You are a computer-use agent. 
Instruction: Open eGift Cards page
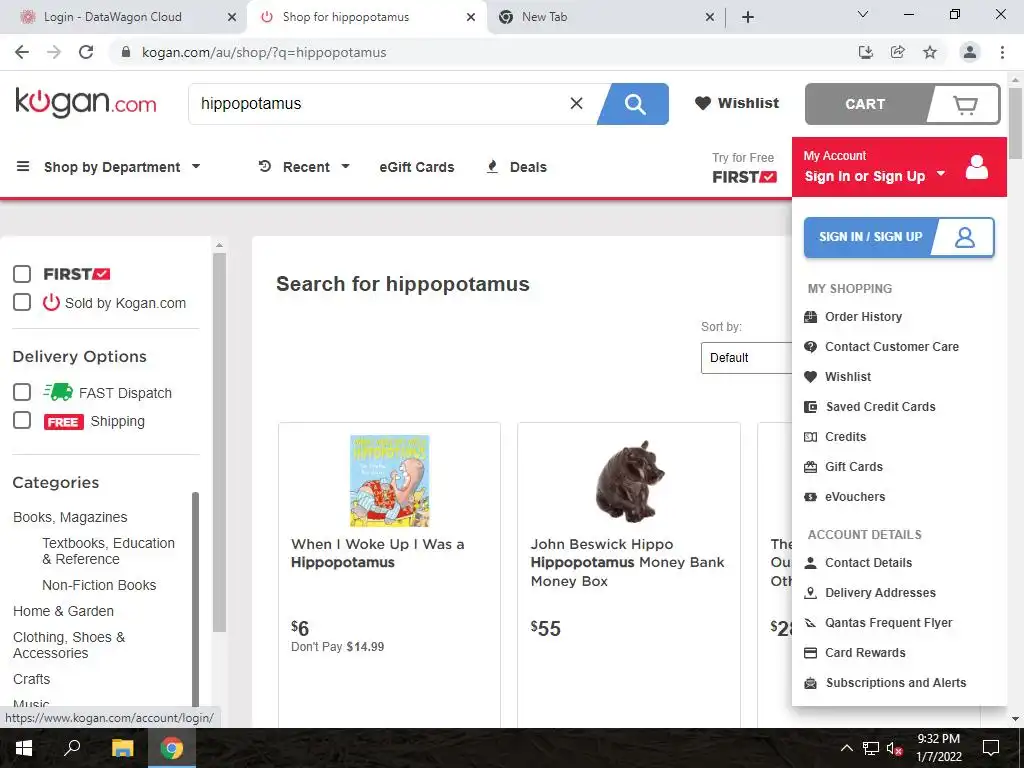tap(417, 167)
